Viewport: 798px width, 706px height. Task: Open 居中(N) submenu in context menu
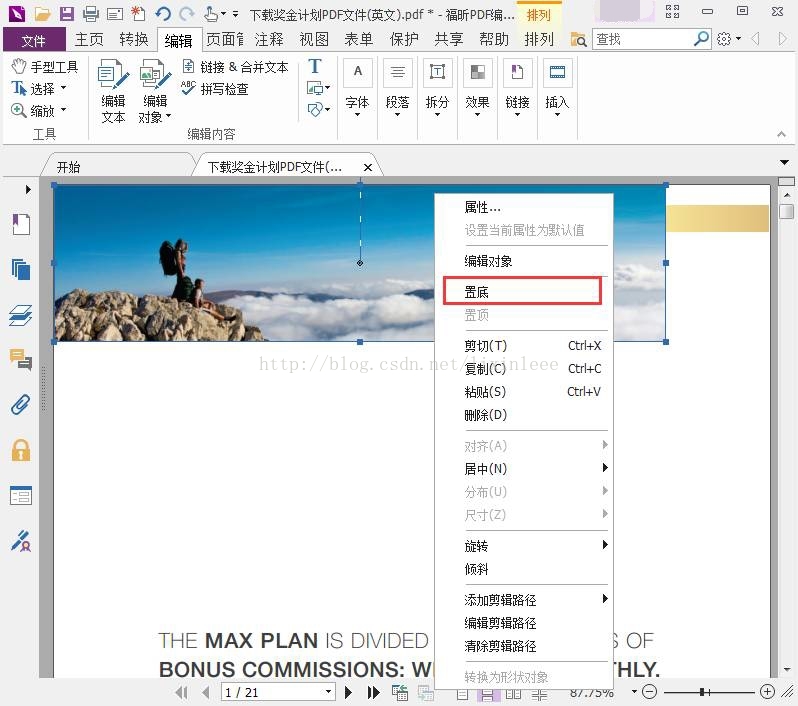pos(524,468)
